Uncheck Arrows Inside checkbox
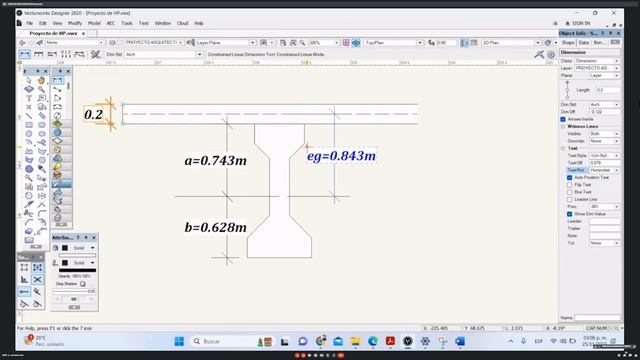Viewport: 640px width, 360px height. click(563, 119)
